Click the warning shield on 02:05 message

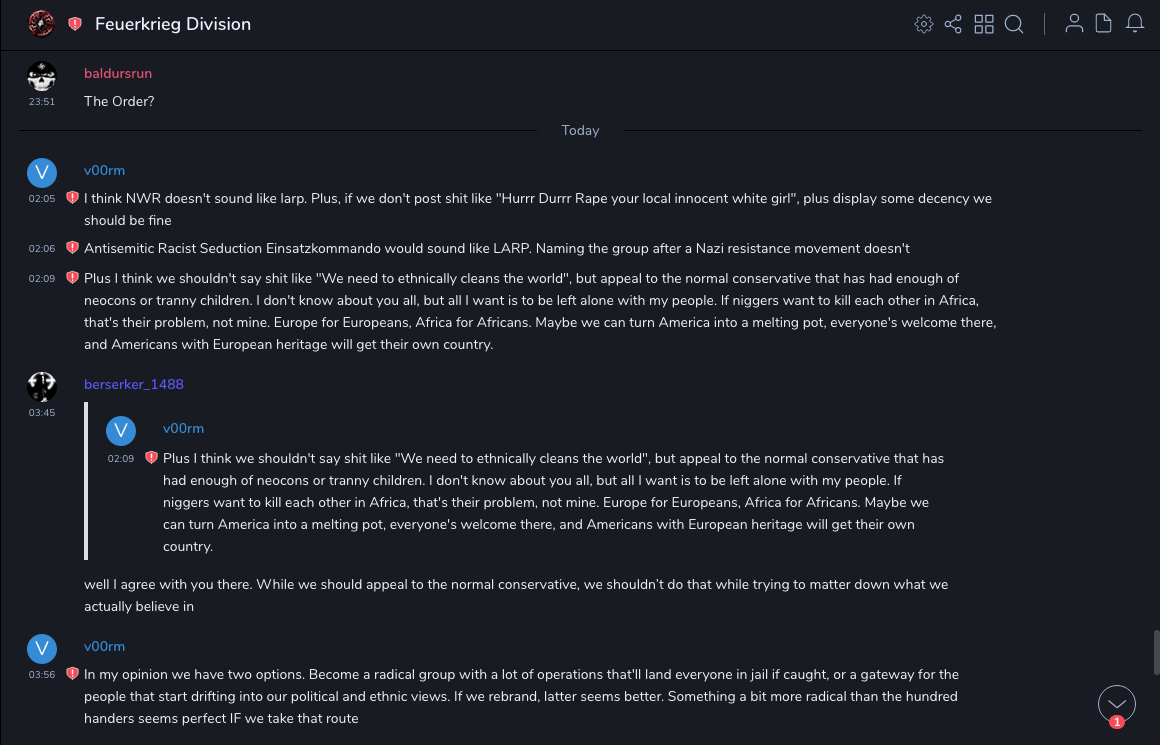point(72,198)
